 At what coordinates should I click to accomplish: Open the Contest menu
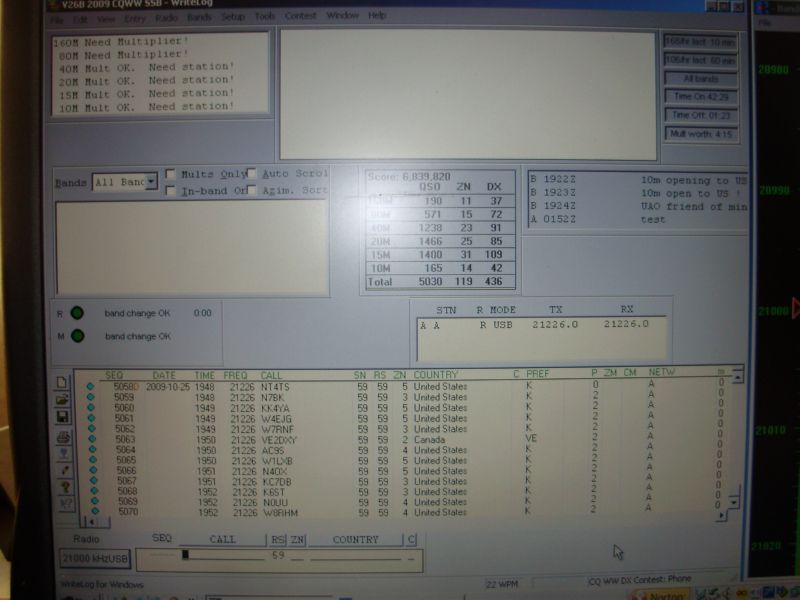[300, 16]
